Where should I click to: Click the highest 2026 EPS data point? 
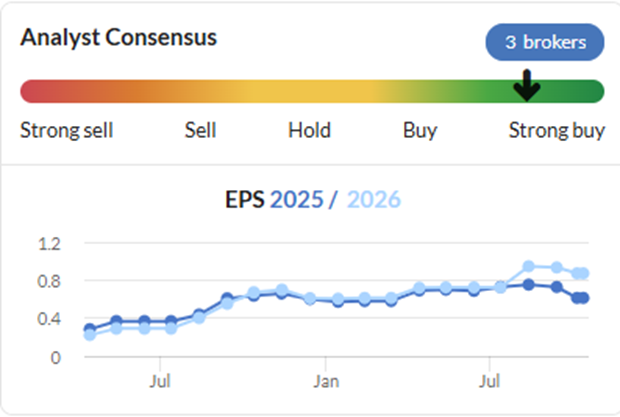click(528, 267)
